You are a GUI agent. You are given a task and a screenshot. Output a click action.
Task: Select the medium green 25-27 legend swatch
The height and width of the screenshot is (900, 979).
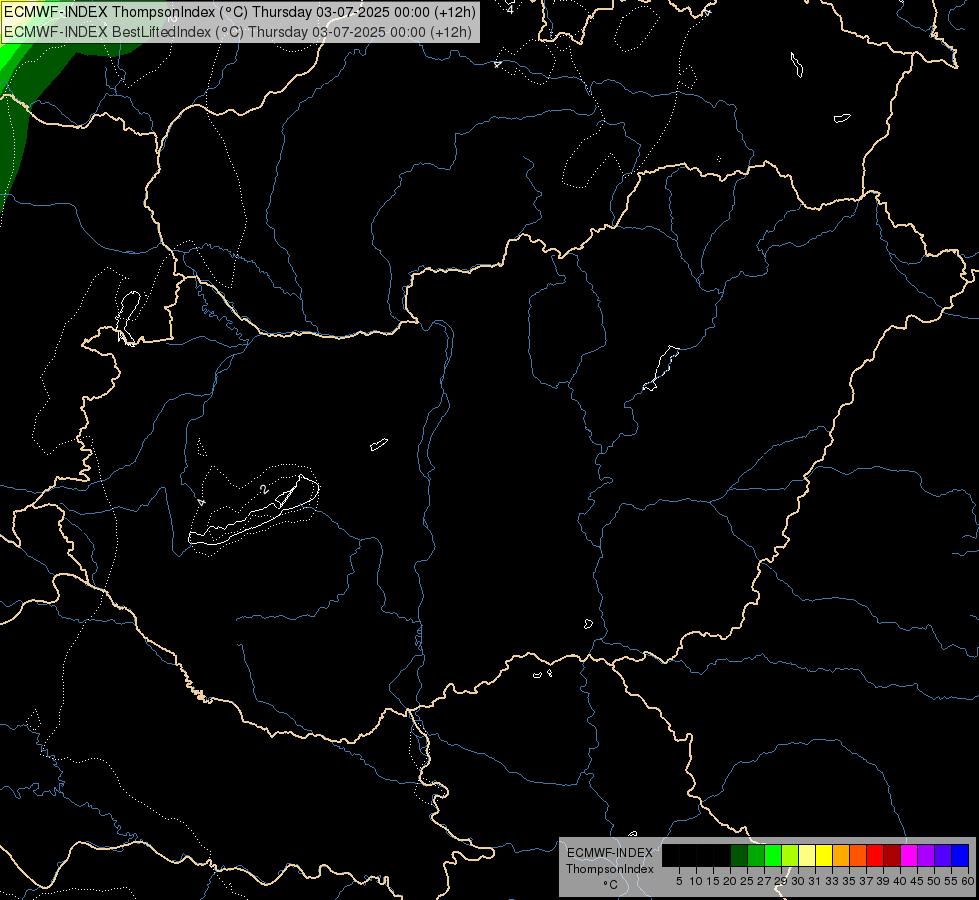(x=756, y=855)
